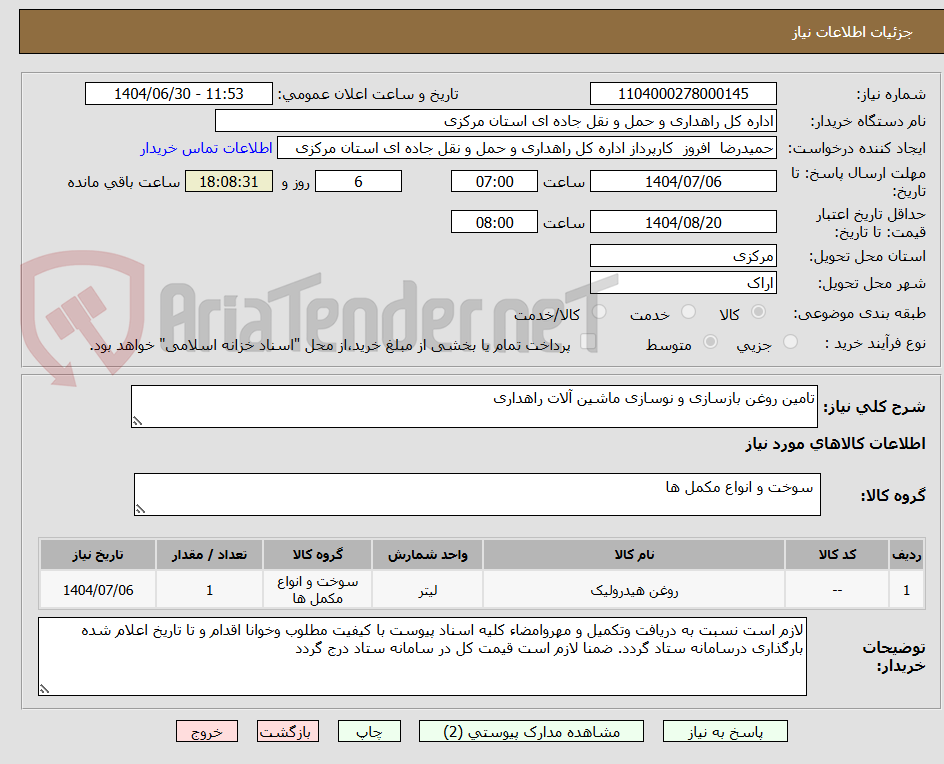This screenshot has width=944, height=764.
Task: Select the کالا/خدمت radio button
Action: pos(598,312)
